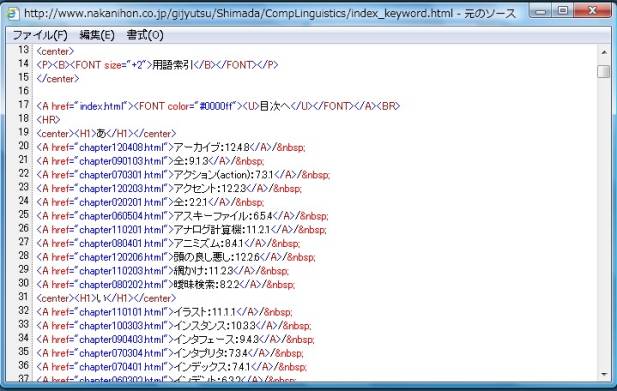The width and height of the screenshot is (617, 391).
Task: Click line number 13
Action: click(23, 50)
